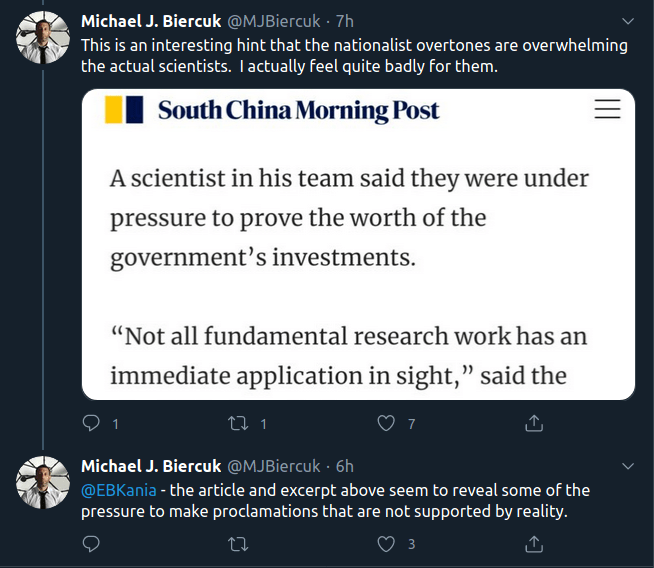
Task: Open the @EBKania mention link
Action: tap(118, 490)
